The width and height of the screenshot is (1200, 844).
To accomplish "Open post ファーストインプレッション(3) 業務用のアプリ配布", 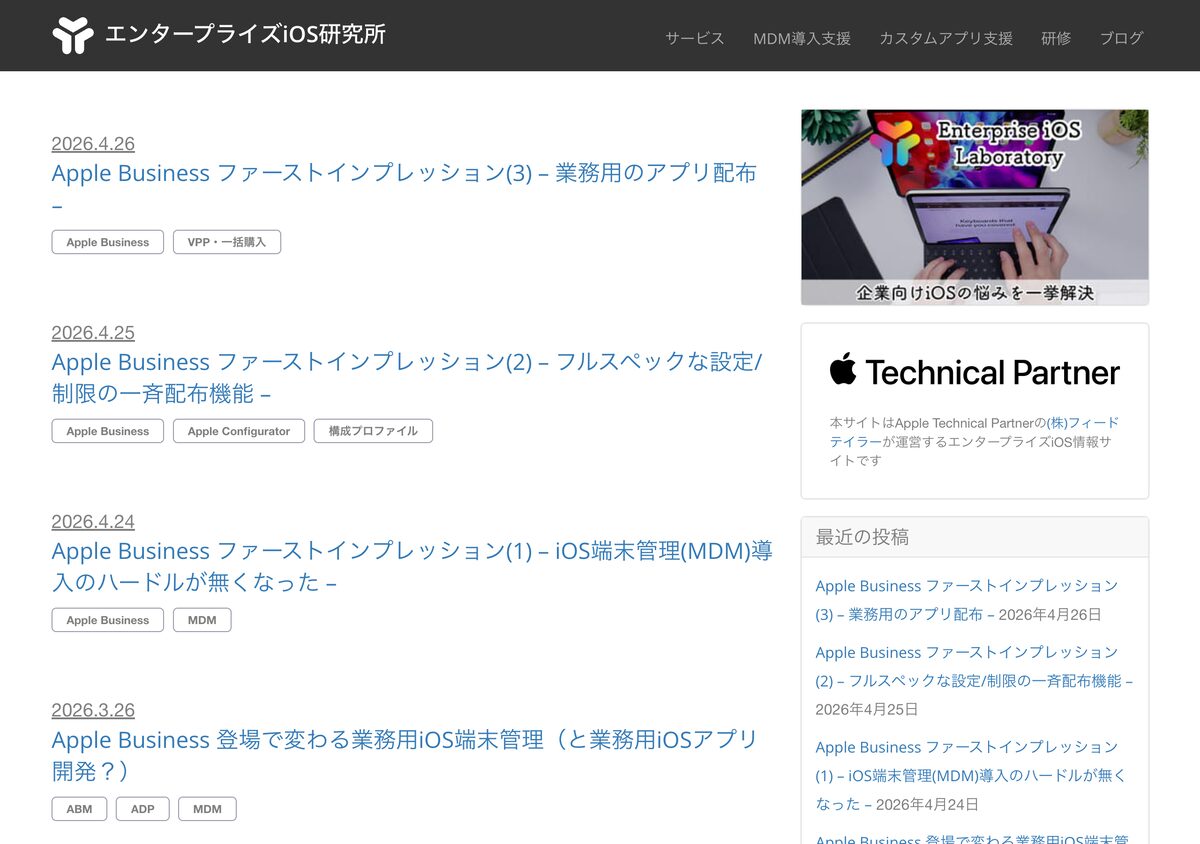I will (x=404, y=187).
